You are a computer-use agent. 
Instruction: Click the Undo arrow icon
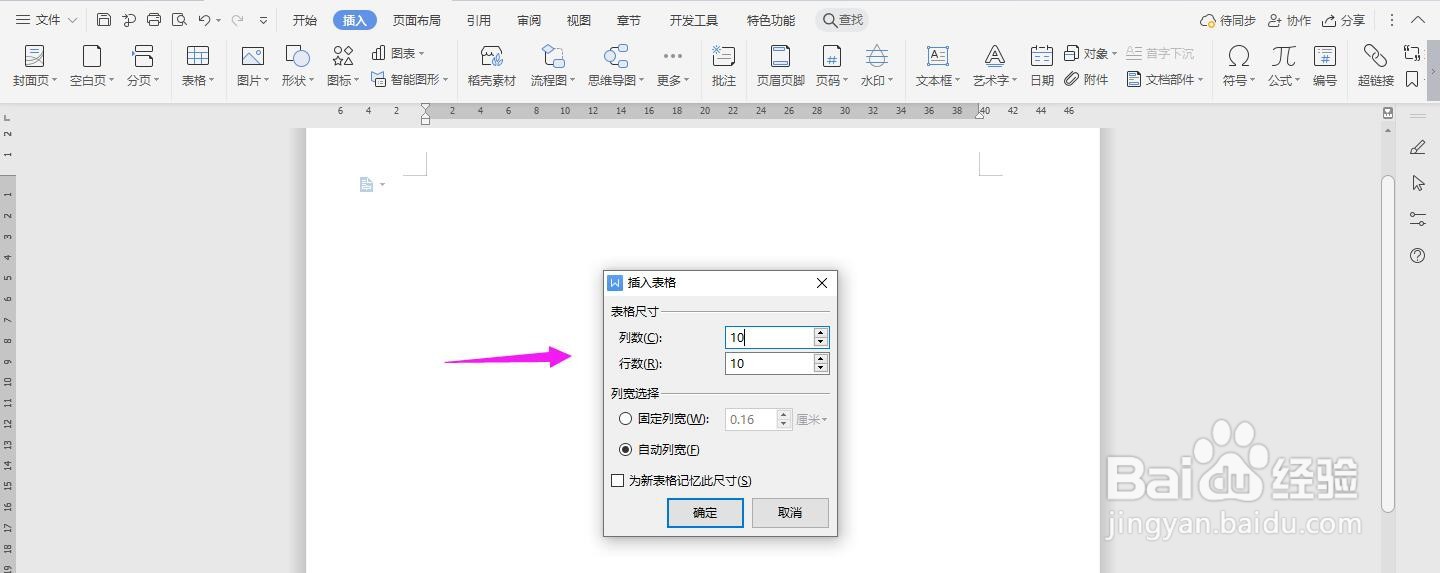(x=205, y=20)
